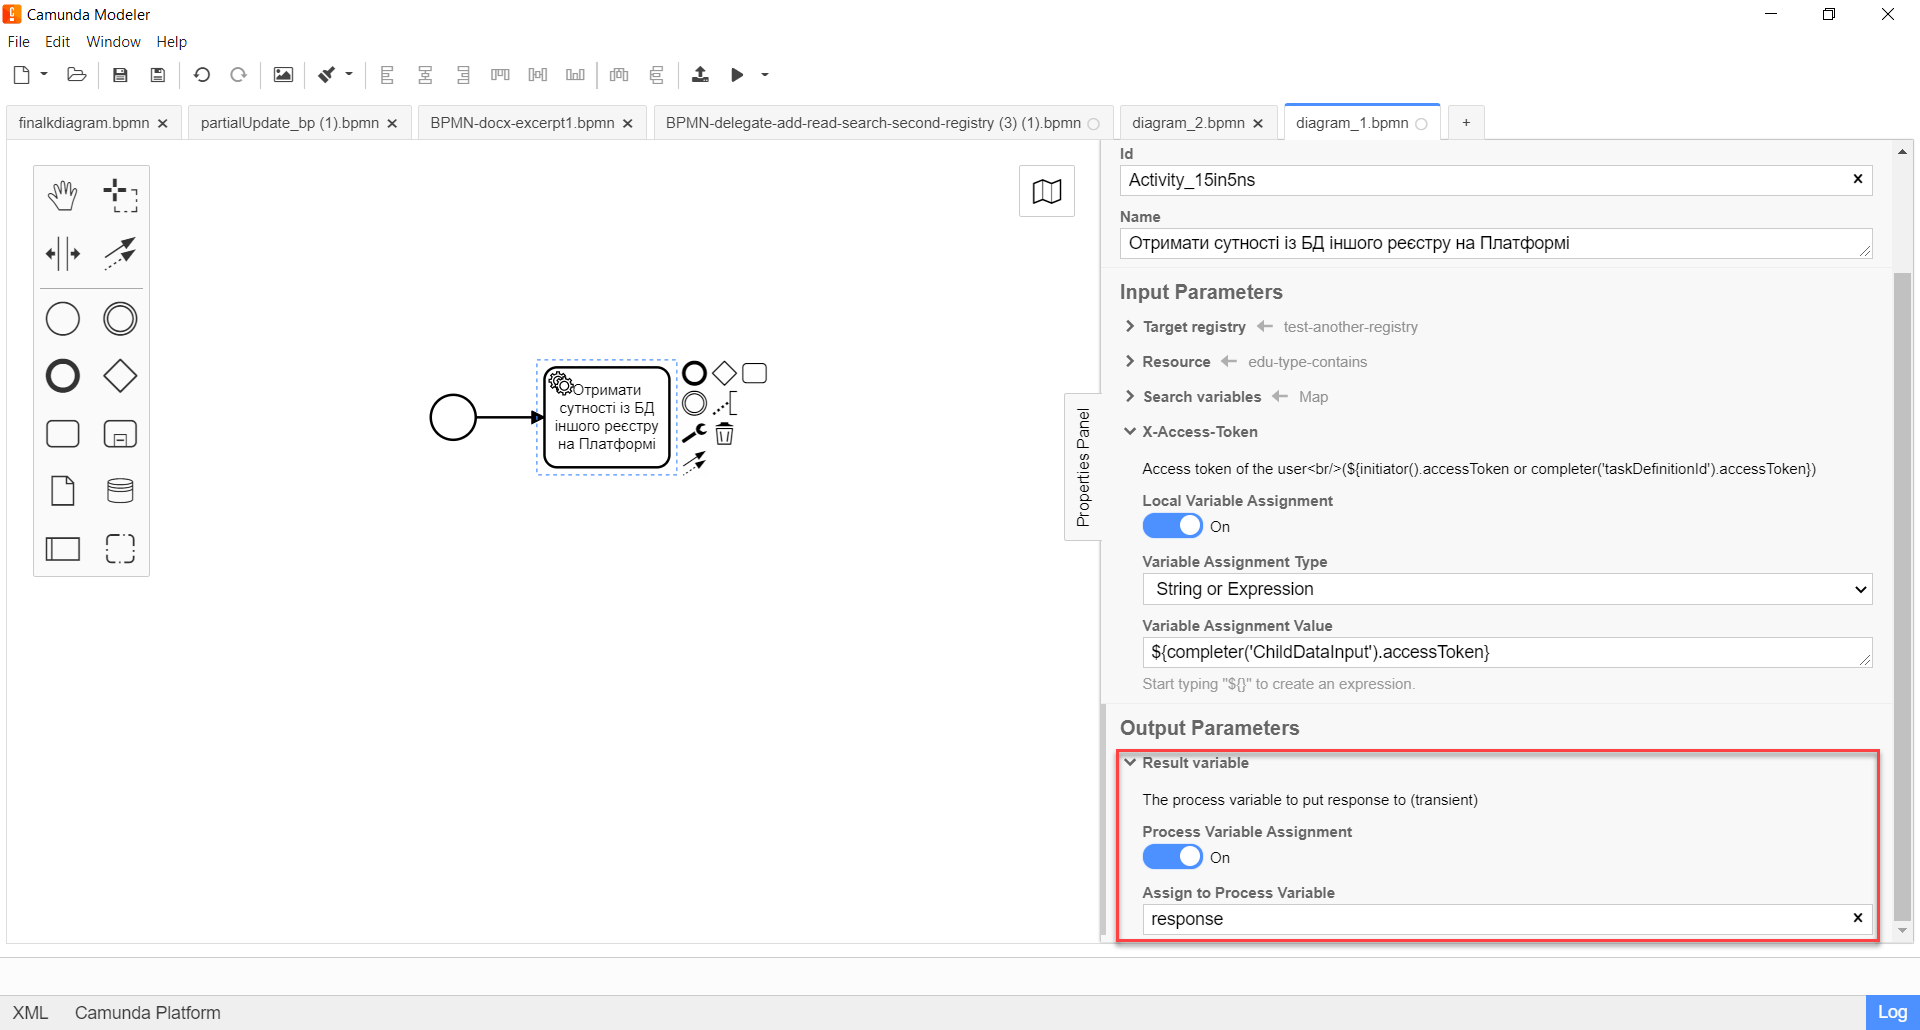Create an End Event from palette
1920x1030 pixels.
(x=63, y=376)
